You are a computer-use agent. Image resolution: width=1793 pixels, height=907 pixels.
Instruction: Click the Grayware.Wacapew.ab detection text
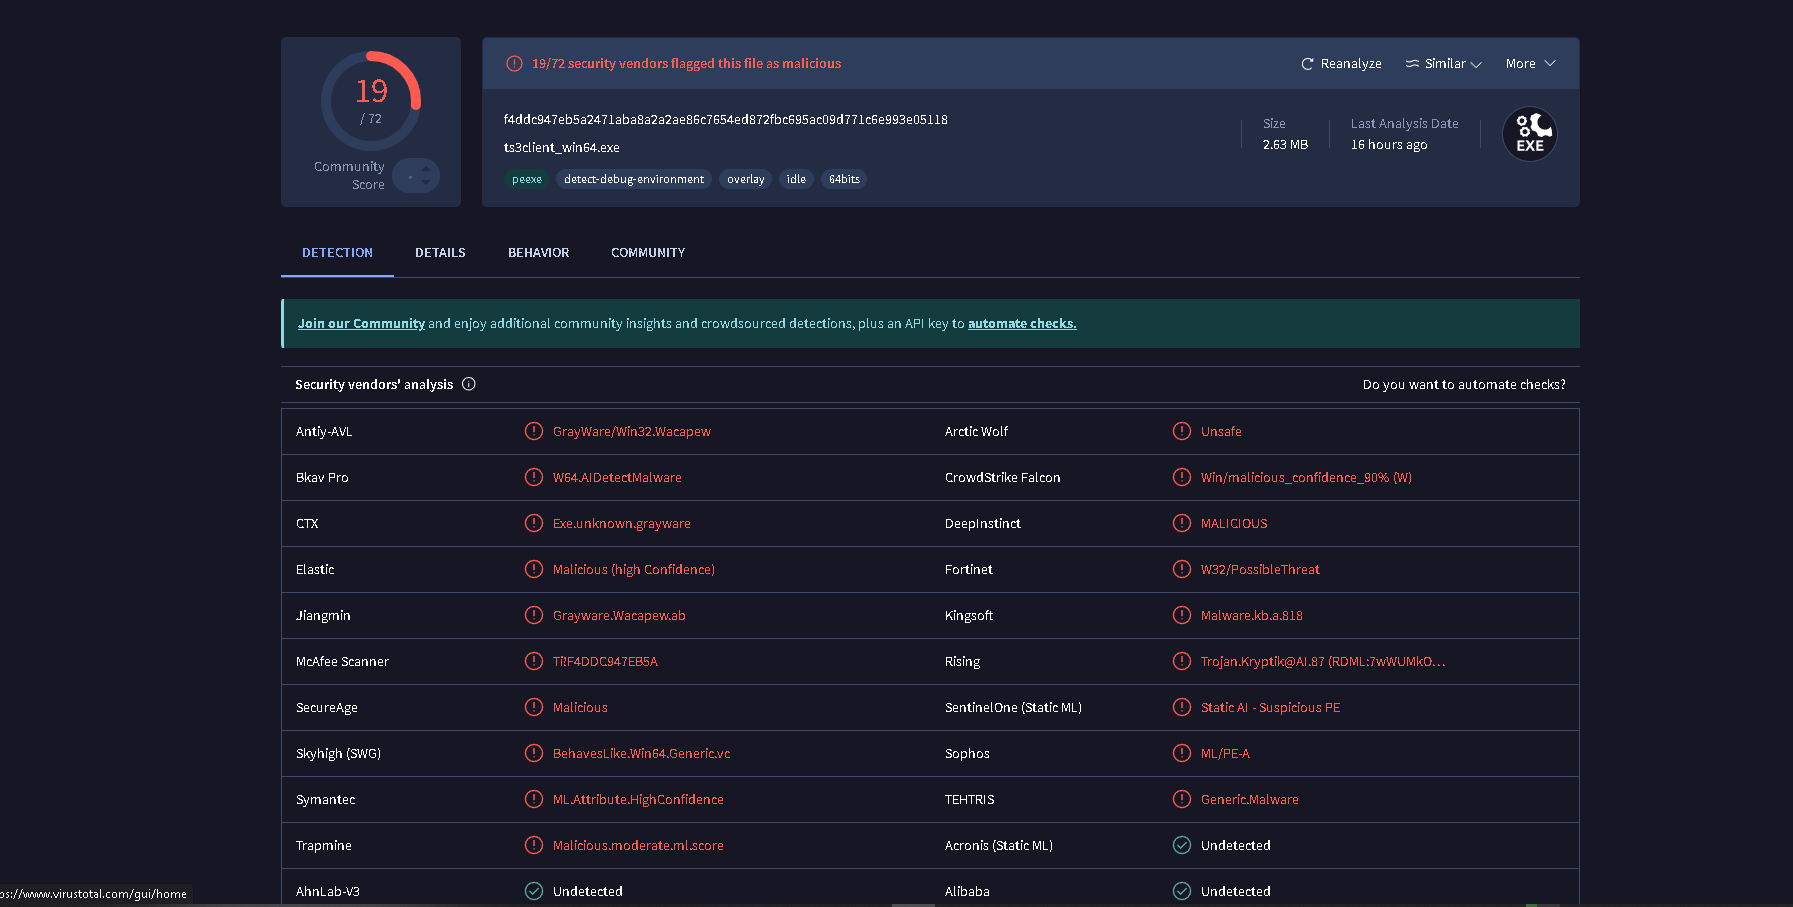619,616
